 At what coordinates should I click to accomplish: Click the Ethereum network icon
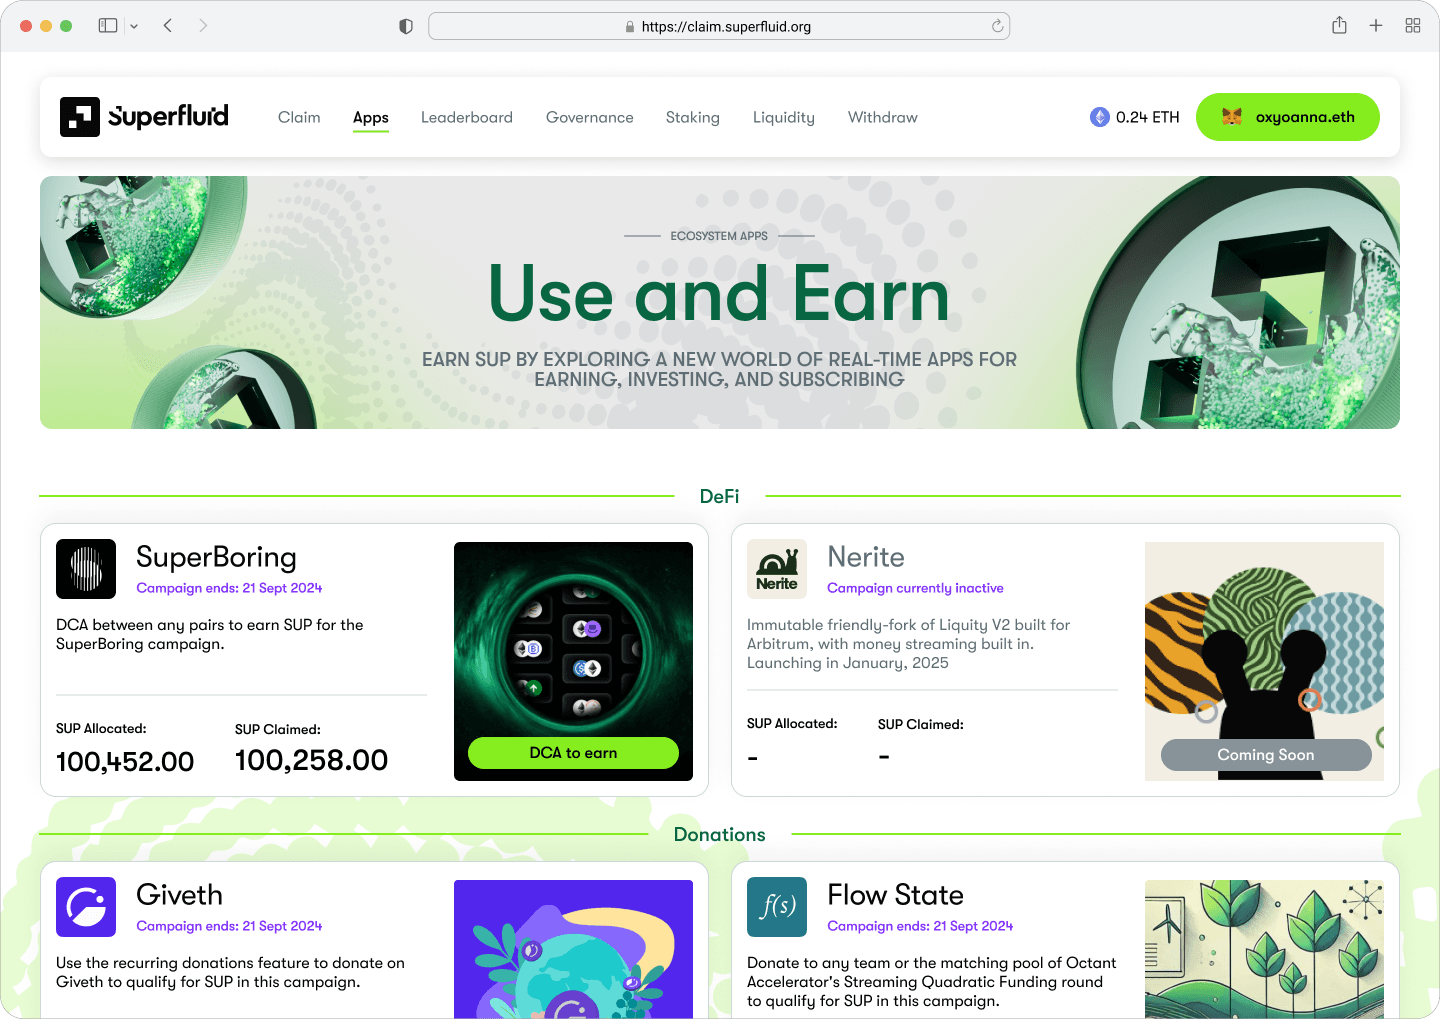pyautogui.click(x=1100, y=117)
